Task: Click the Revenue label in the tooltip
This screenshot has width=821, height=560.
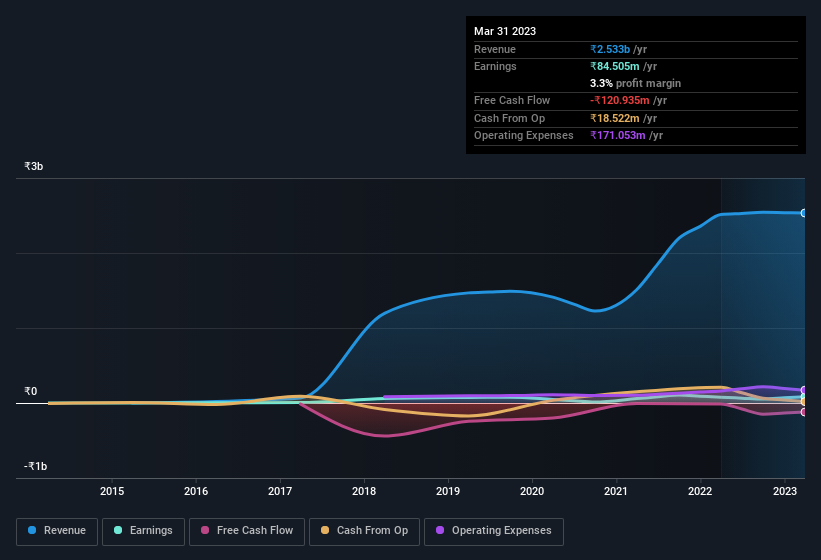Action: tap(495, 49)
